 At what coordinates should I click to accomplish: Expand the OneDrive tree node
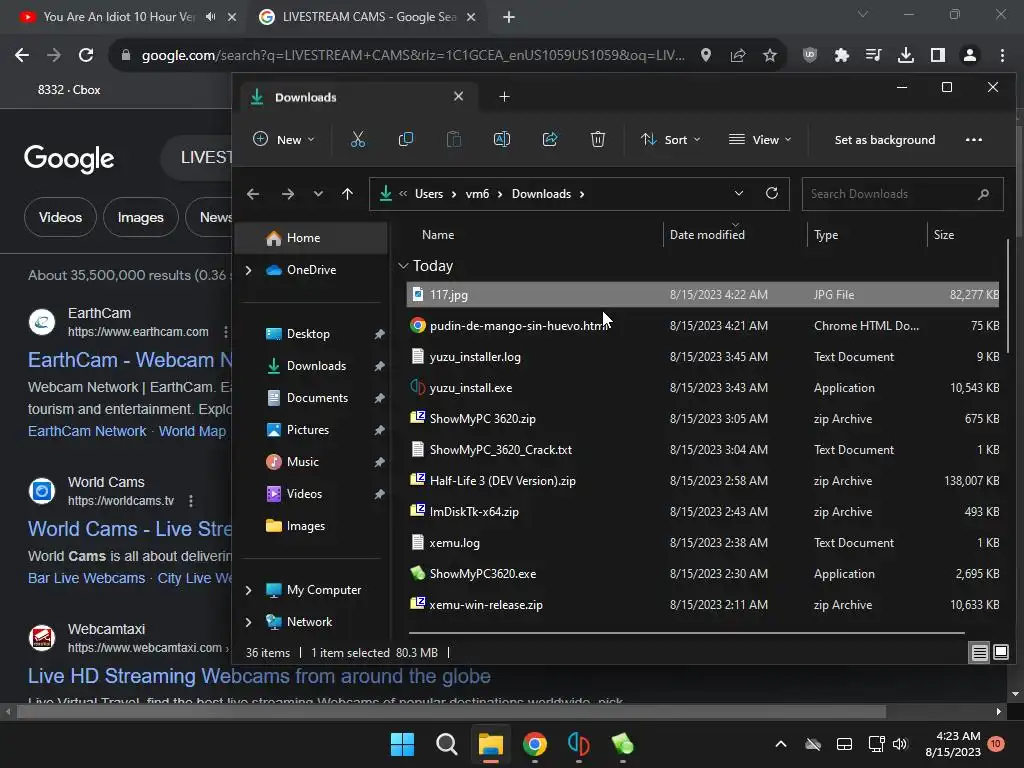coord(248,270)
